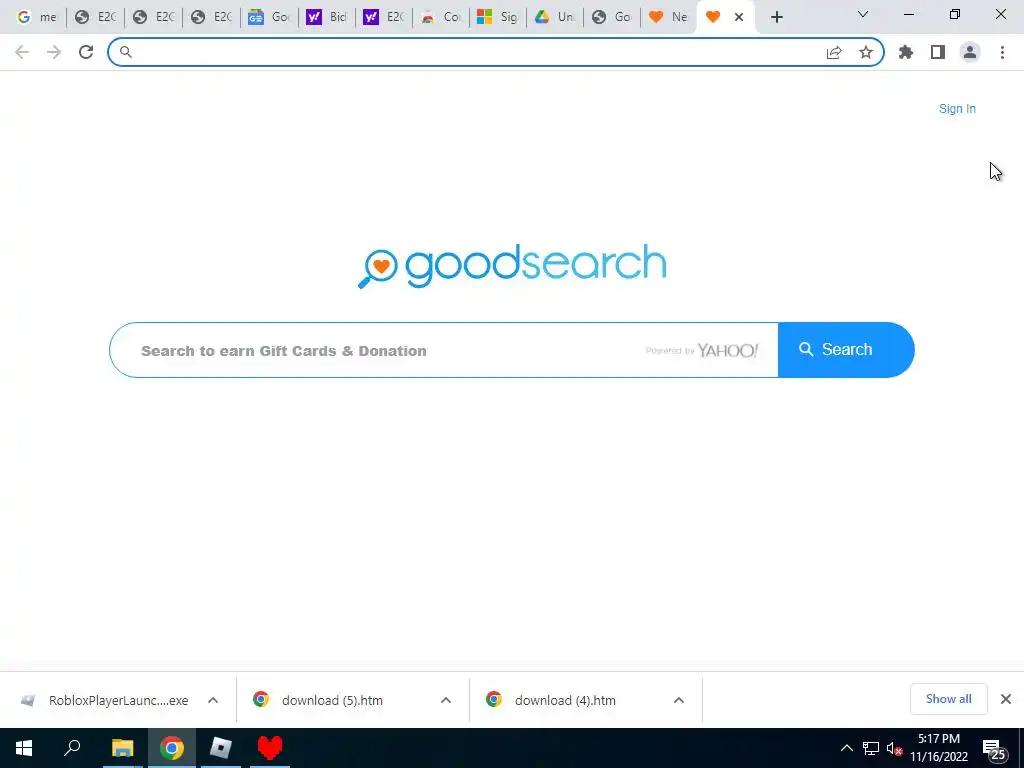
Task: Click Show all downloads button
Action: [x=948, y=699]
